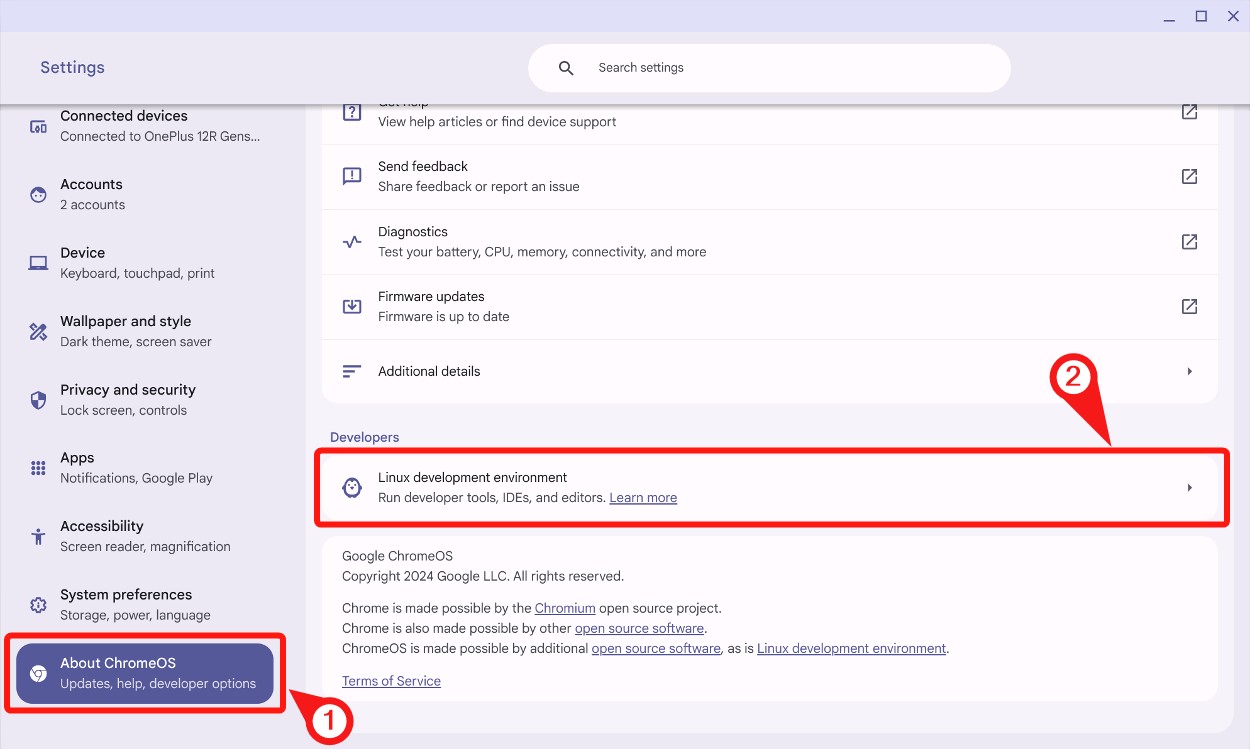Viewport: 1250px width, 749px height.
Task: Select the Wallpaper and style paintbrush icon
Action: [37, 331]
